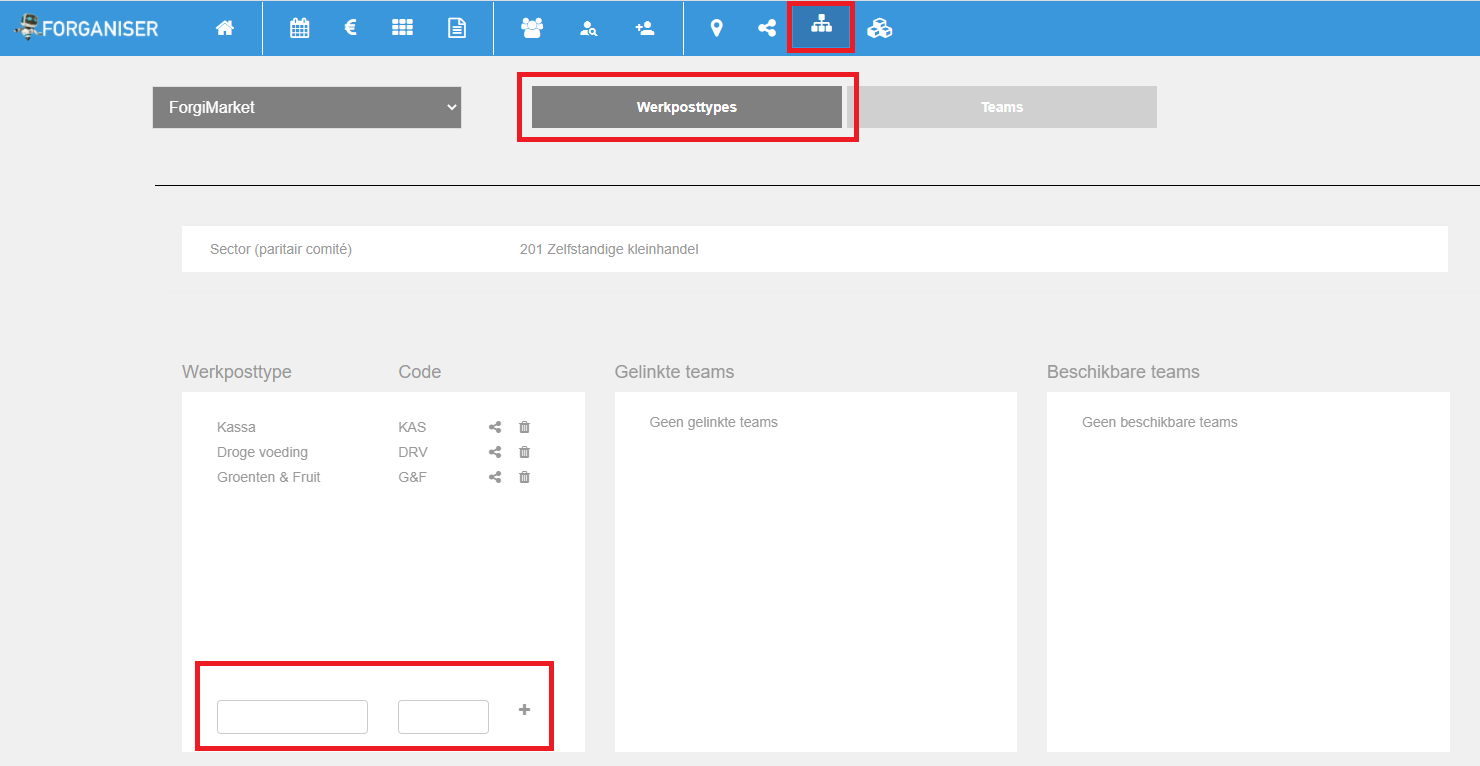Click the euro sign icon
This screenshot has height=766, width=1480.
click(x=351, y=28)
